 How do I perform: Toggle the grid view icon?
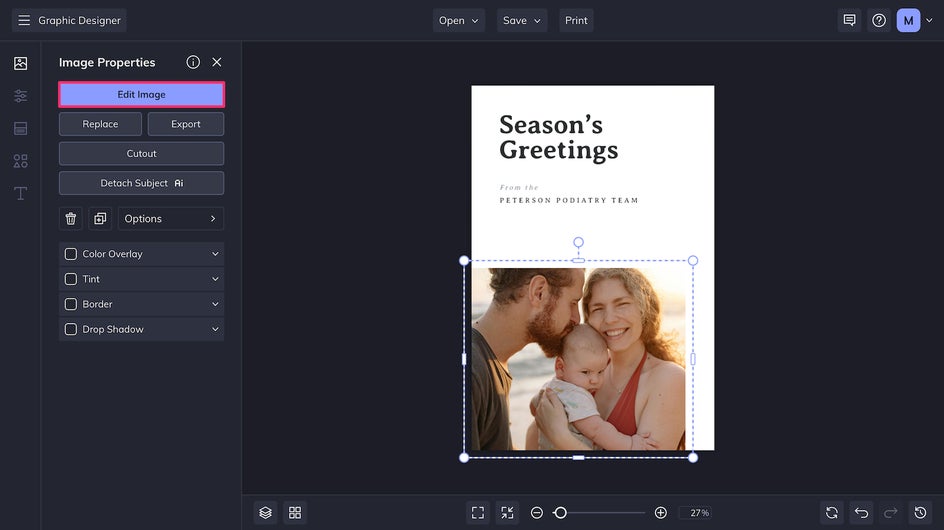pyautogui.click(x=295, y=513)
